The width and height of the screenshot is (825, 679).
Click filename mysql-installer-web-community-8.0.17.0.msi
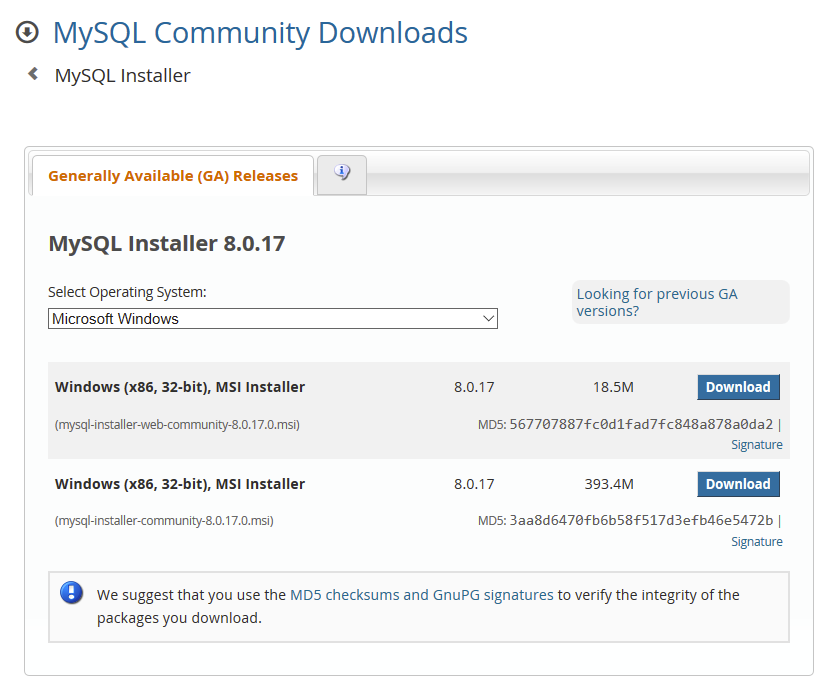177,424
